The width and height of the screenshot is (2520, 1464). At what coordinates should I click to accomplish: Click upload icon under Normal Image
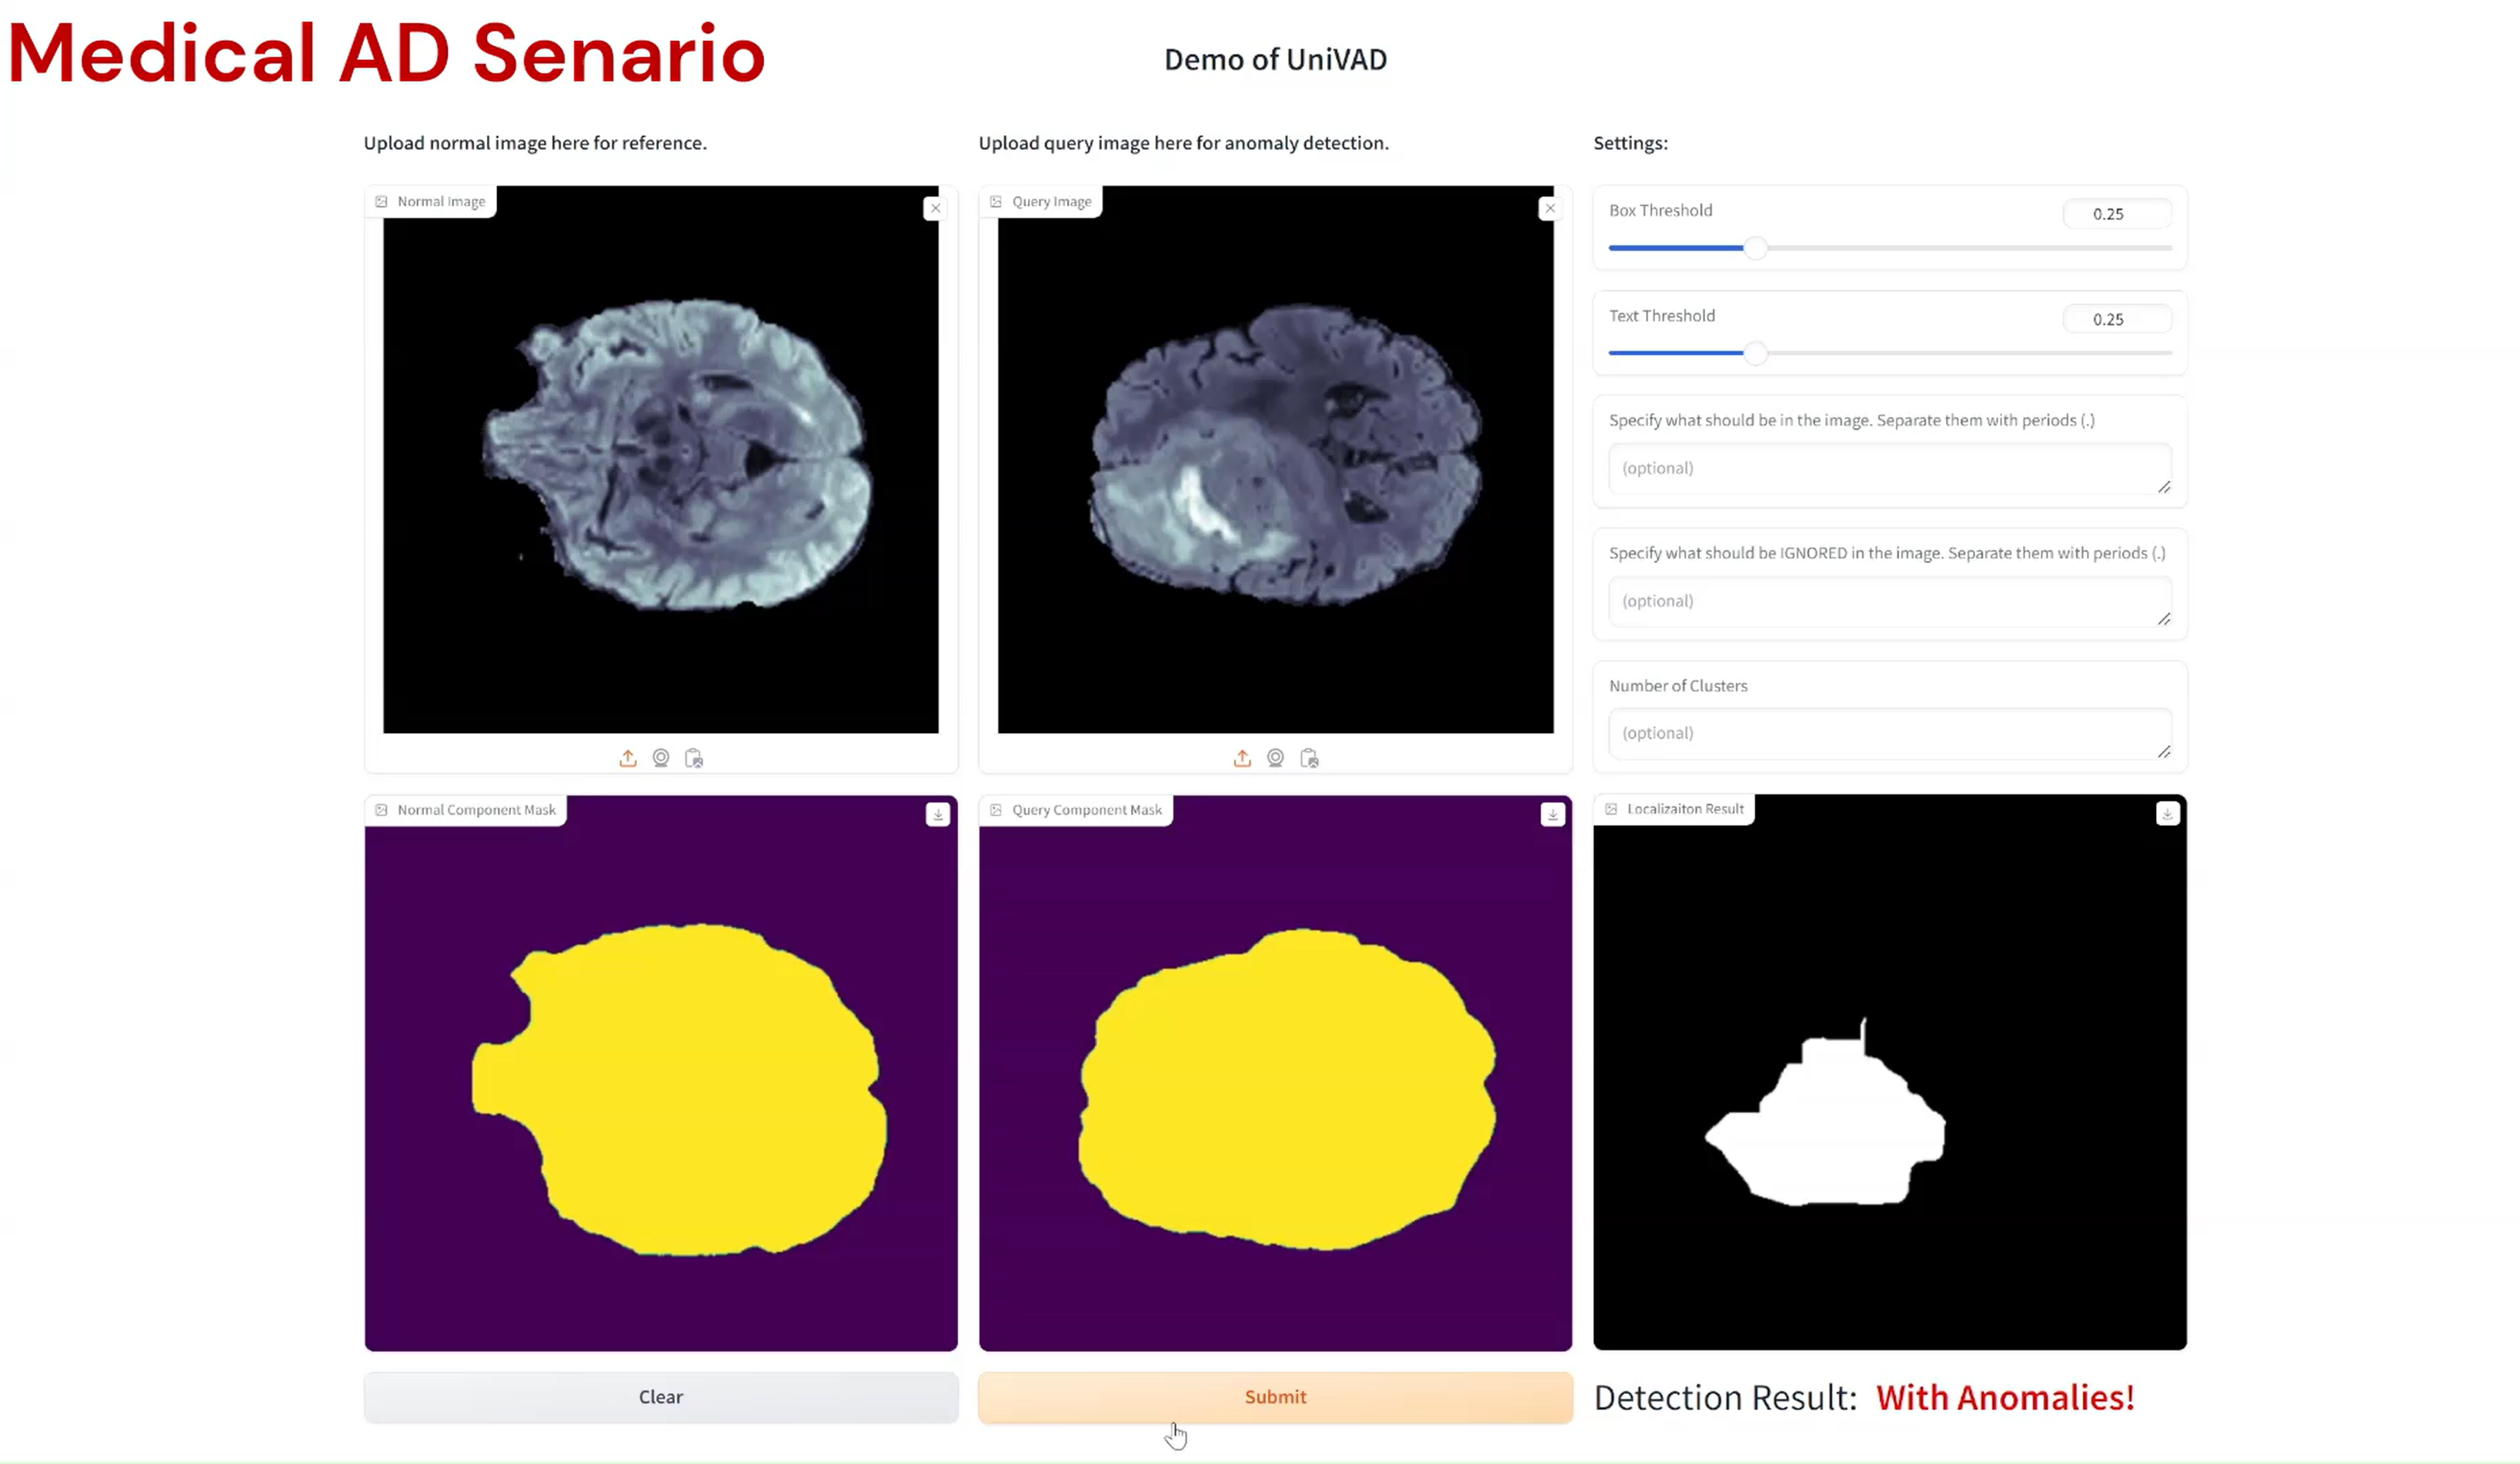pos(628,758)
